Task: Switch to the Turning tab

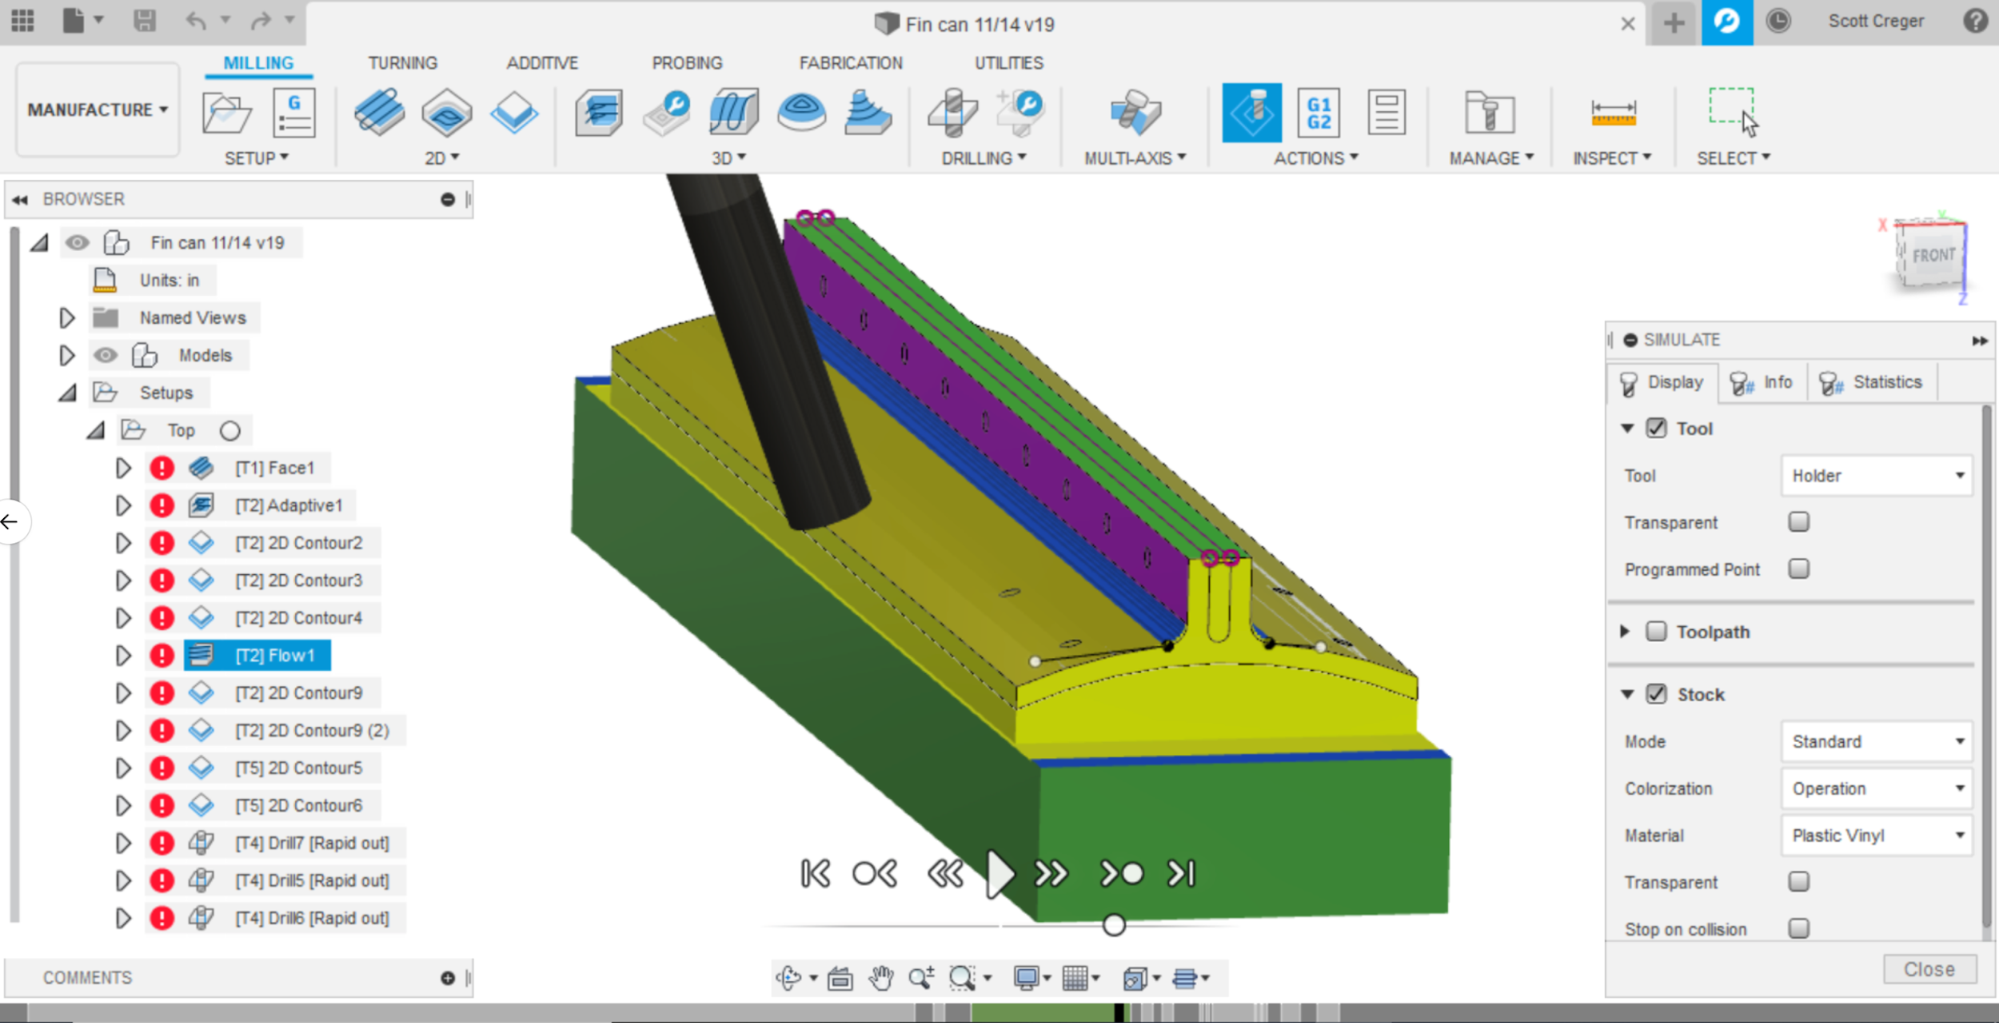Action: click(402, 63)
